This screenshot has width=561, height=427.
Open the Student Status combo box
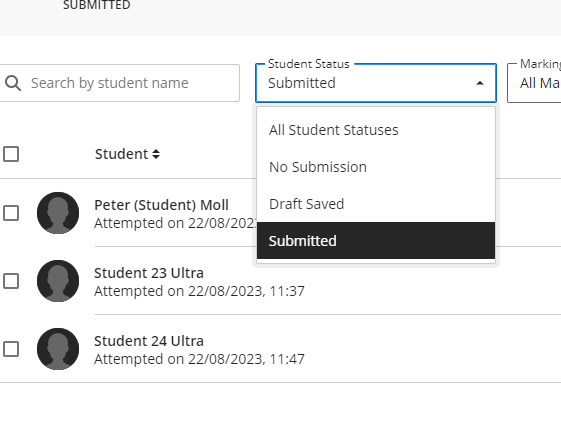pos(376,83)
